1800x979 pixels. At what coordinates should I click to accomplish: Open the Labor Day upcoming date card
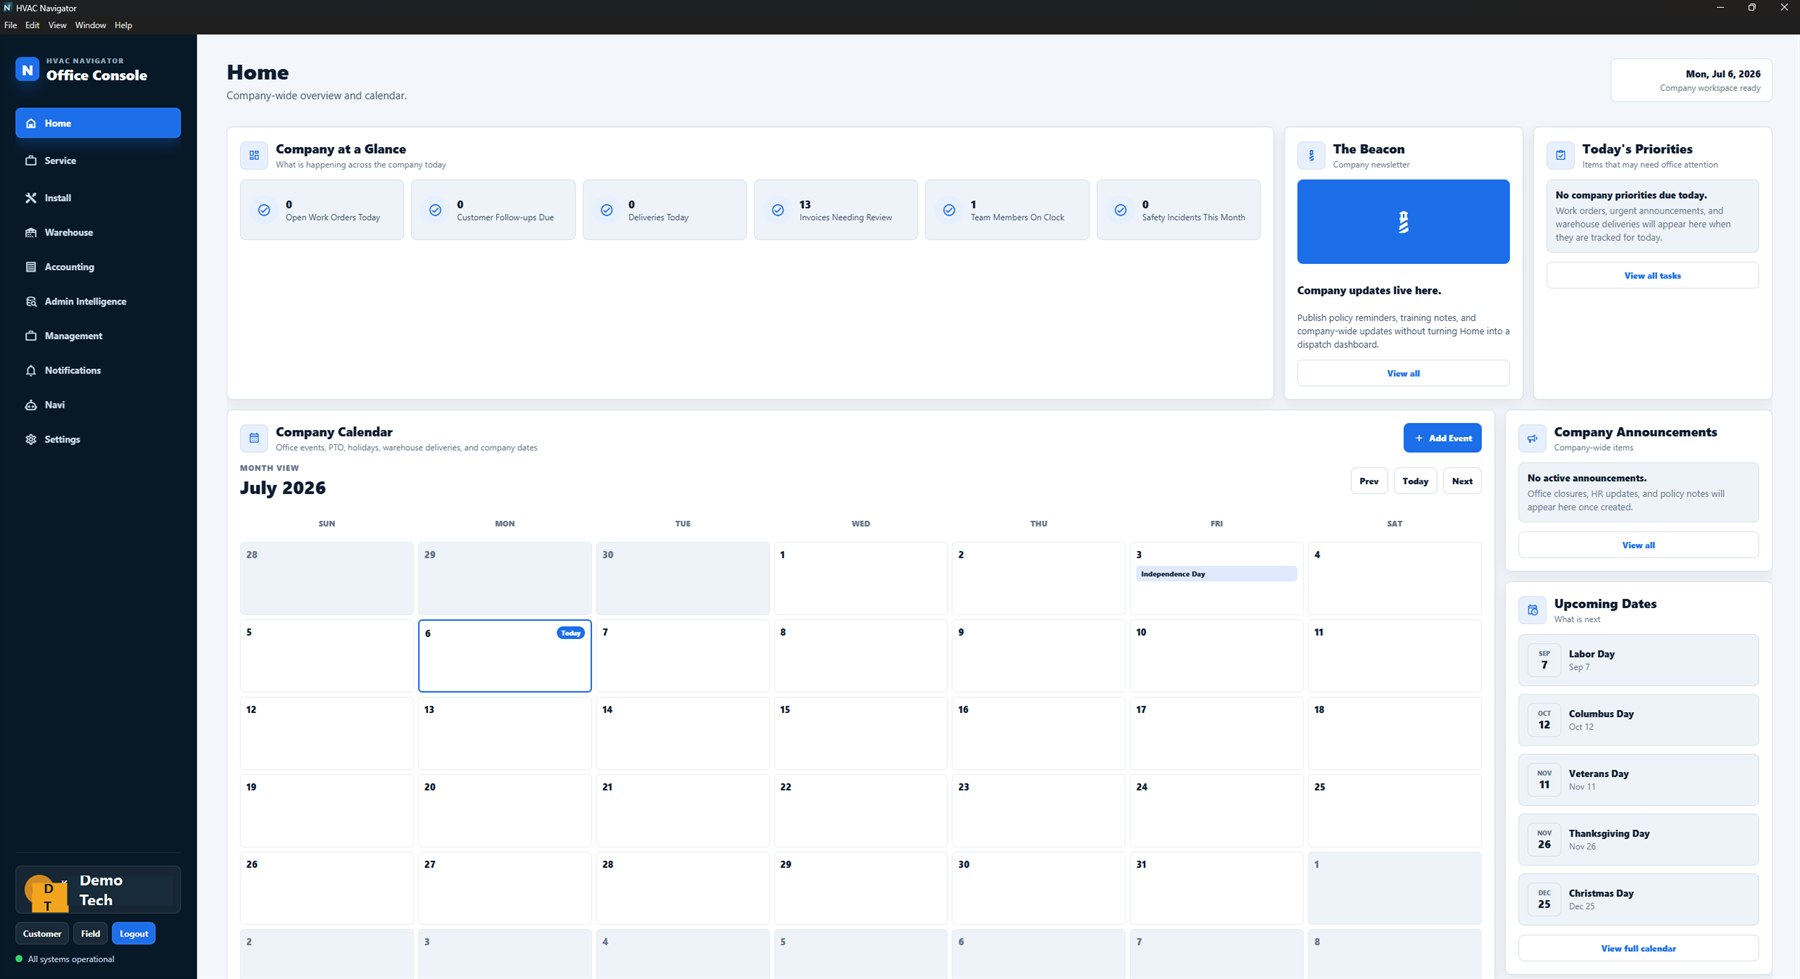[x=1638, y=660]
